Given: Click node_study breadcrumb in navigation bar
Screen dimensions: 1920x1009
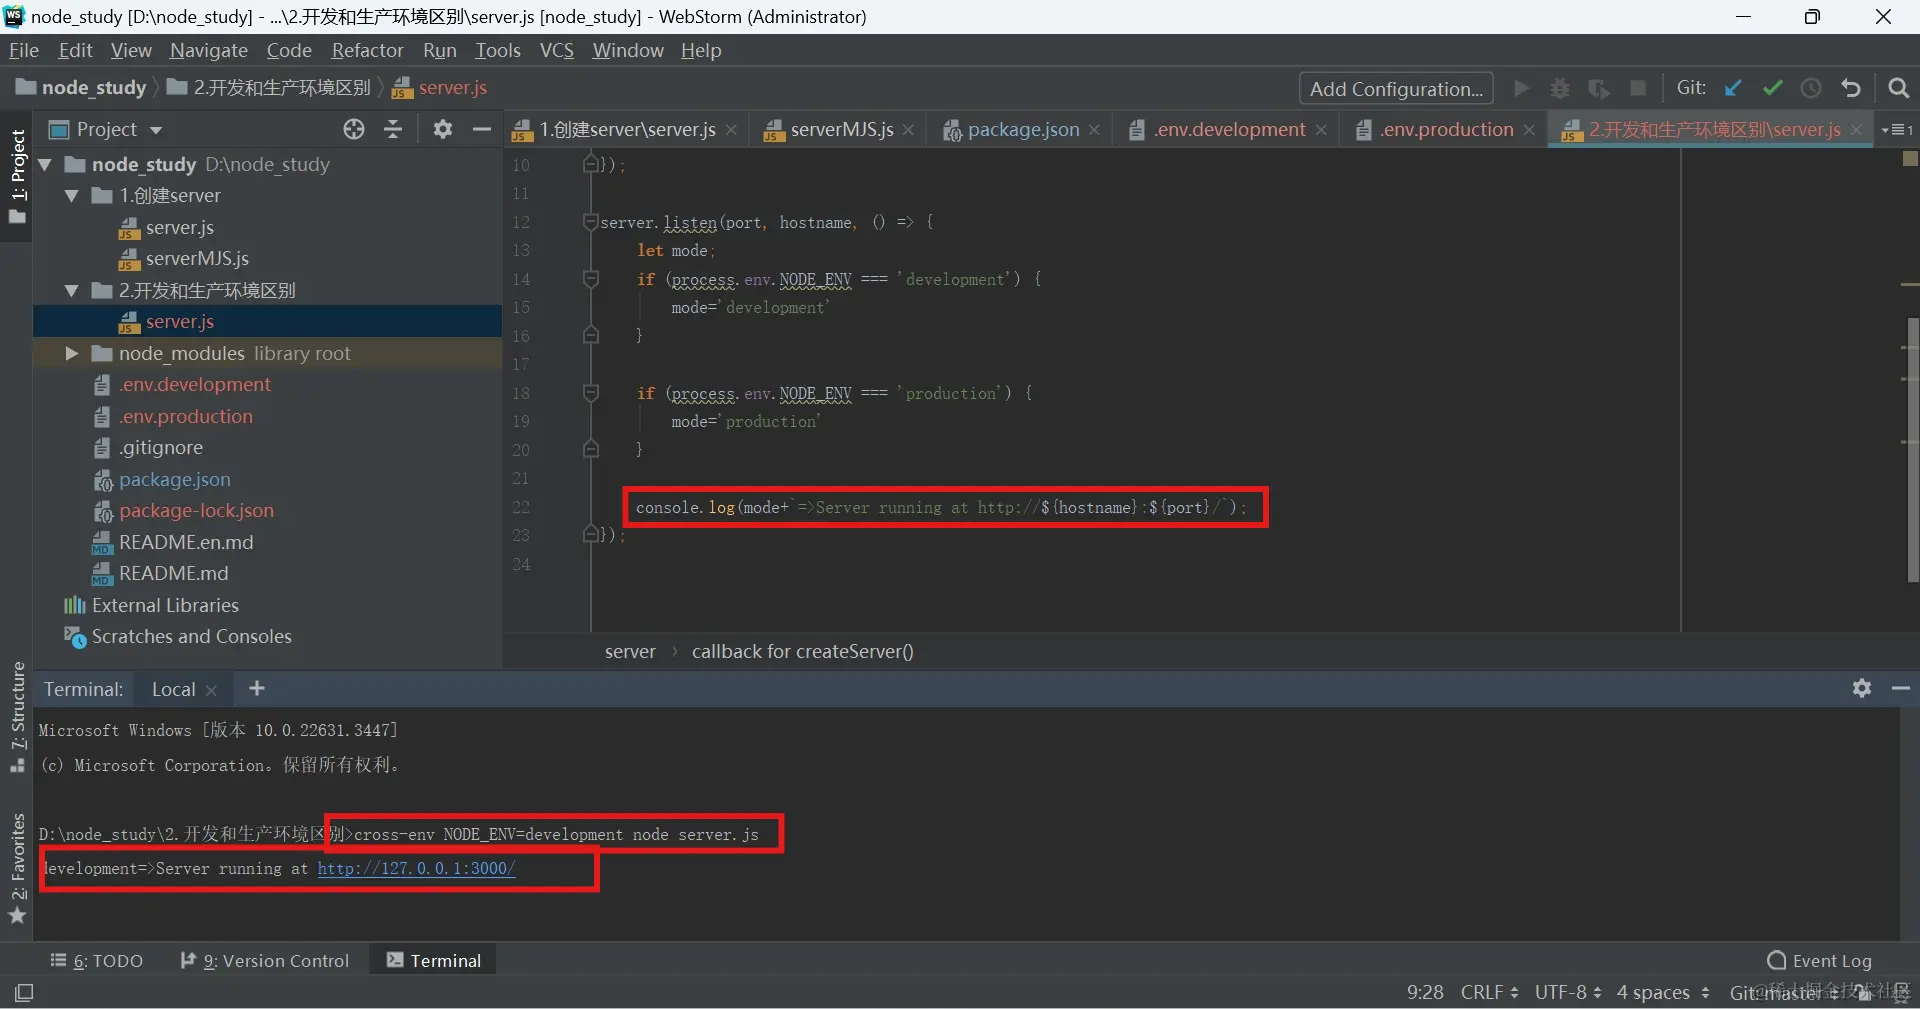Looking at the screenshot, I should 82,88.
